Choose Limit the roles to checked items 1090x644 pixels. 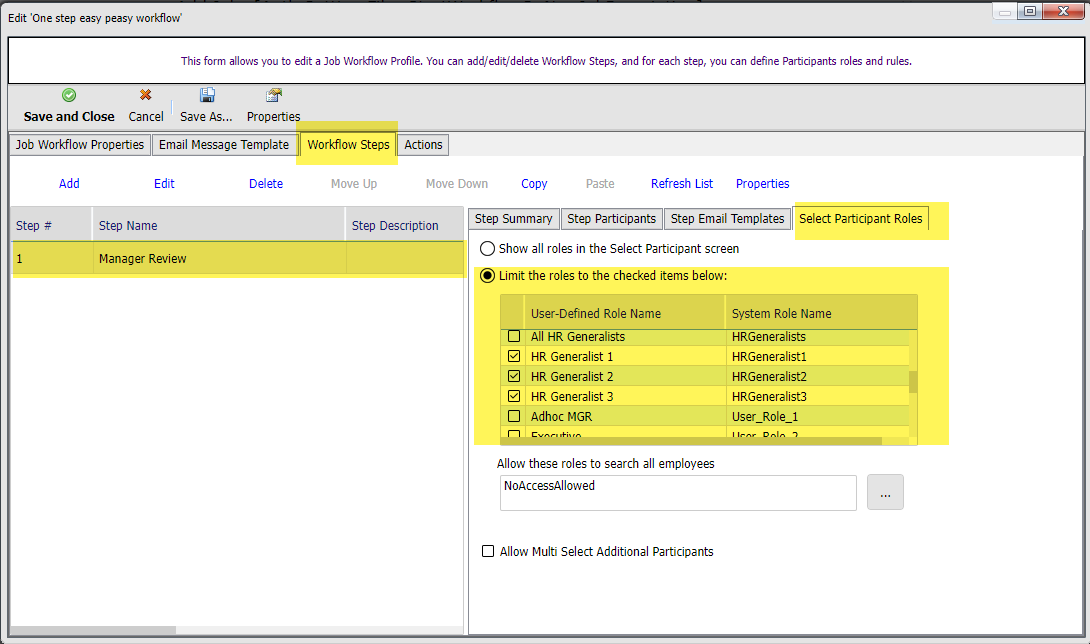[488, 275]
